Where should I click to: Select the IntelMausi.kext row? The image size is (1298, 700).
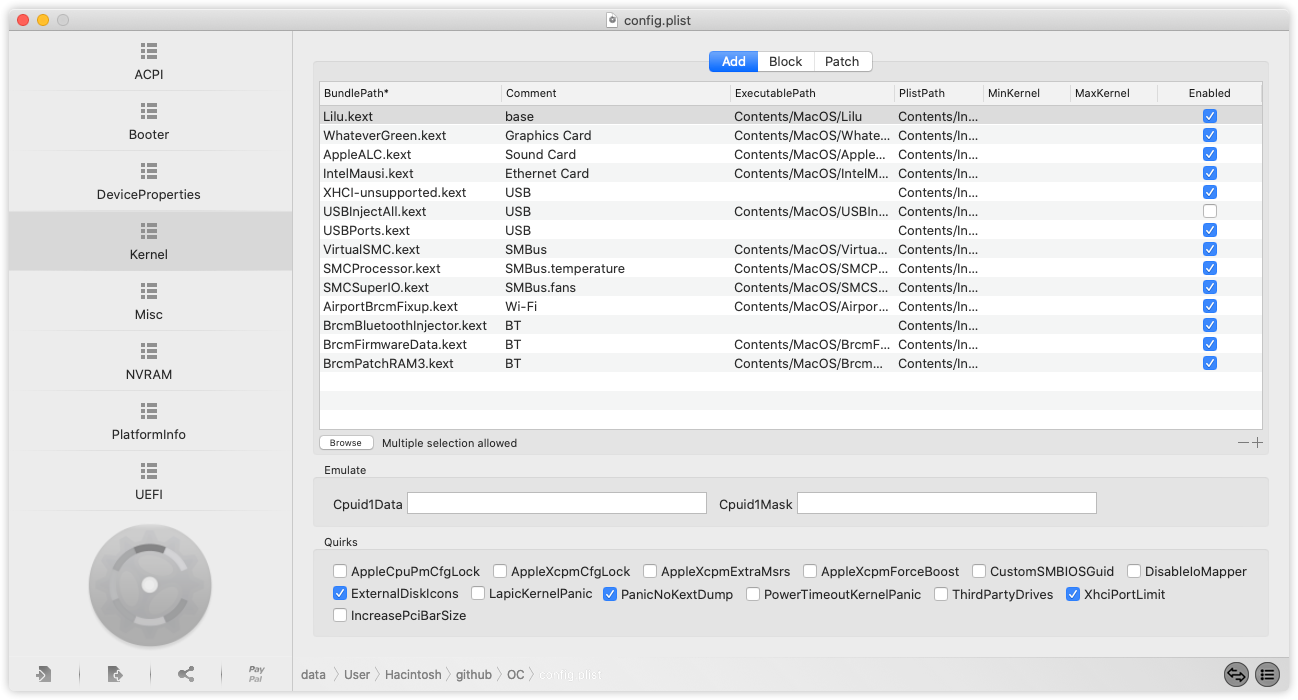click(790, 173)
